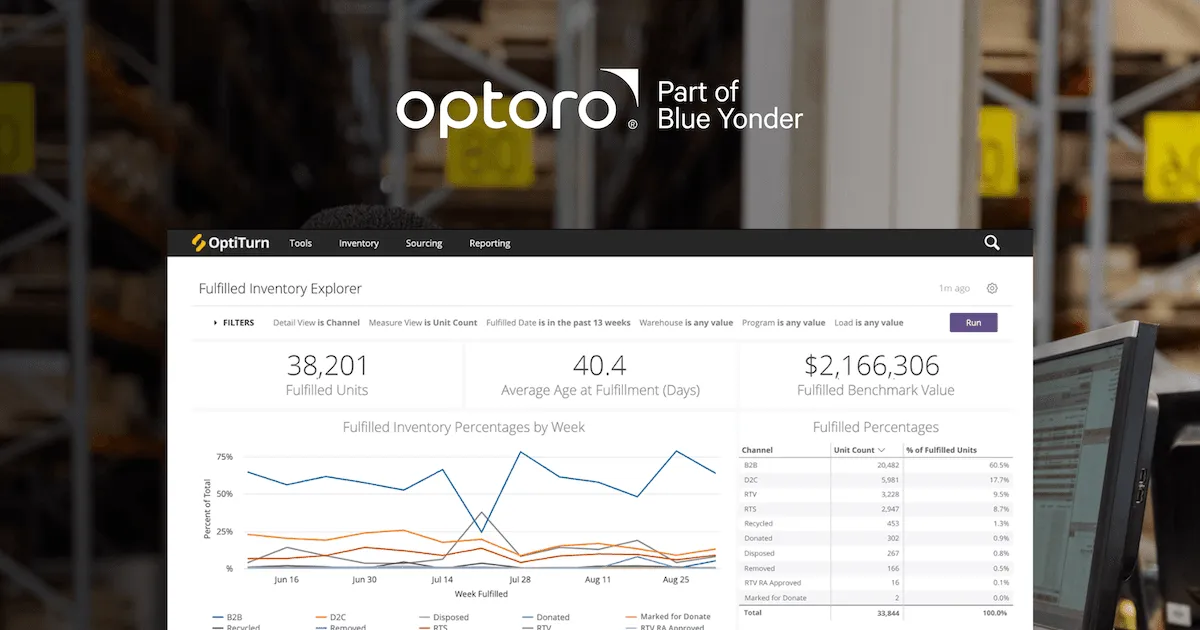Click the OptiTurn logo icon
Screen dimensions: 1200x630
click(199, 243)
